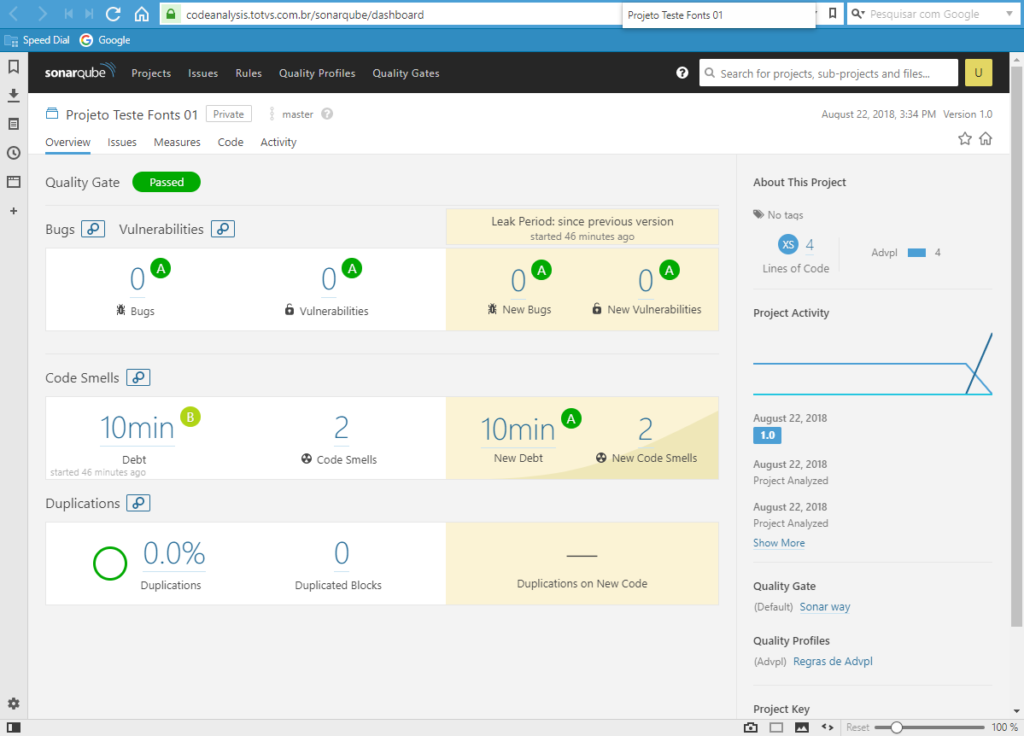Screen dimensions: 1024x736
Task: Click the Vulnerabilities count of 0
Action: (328, 280)
